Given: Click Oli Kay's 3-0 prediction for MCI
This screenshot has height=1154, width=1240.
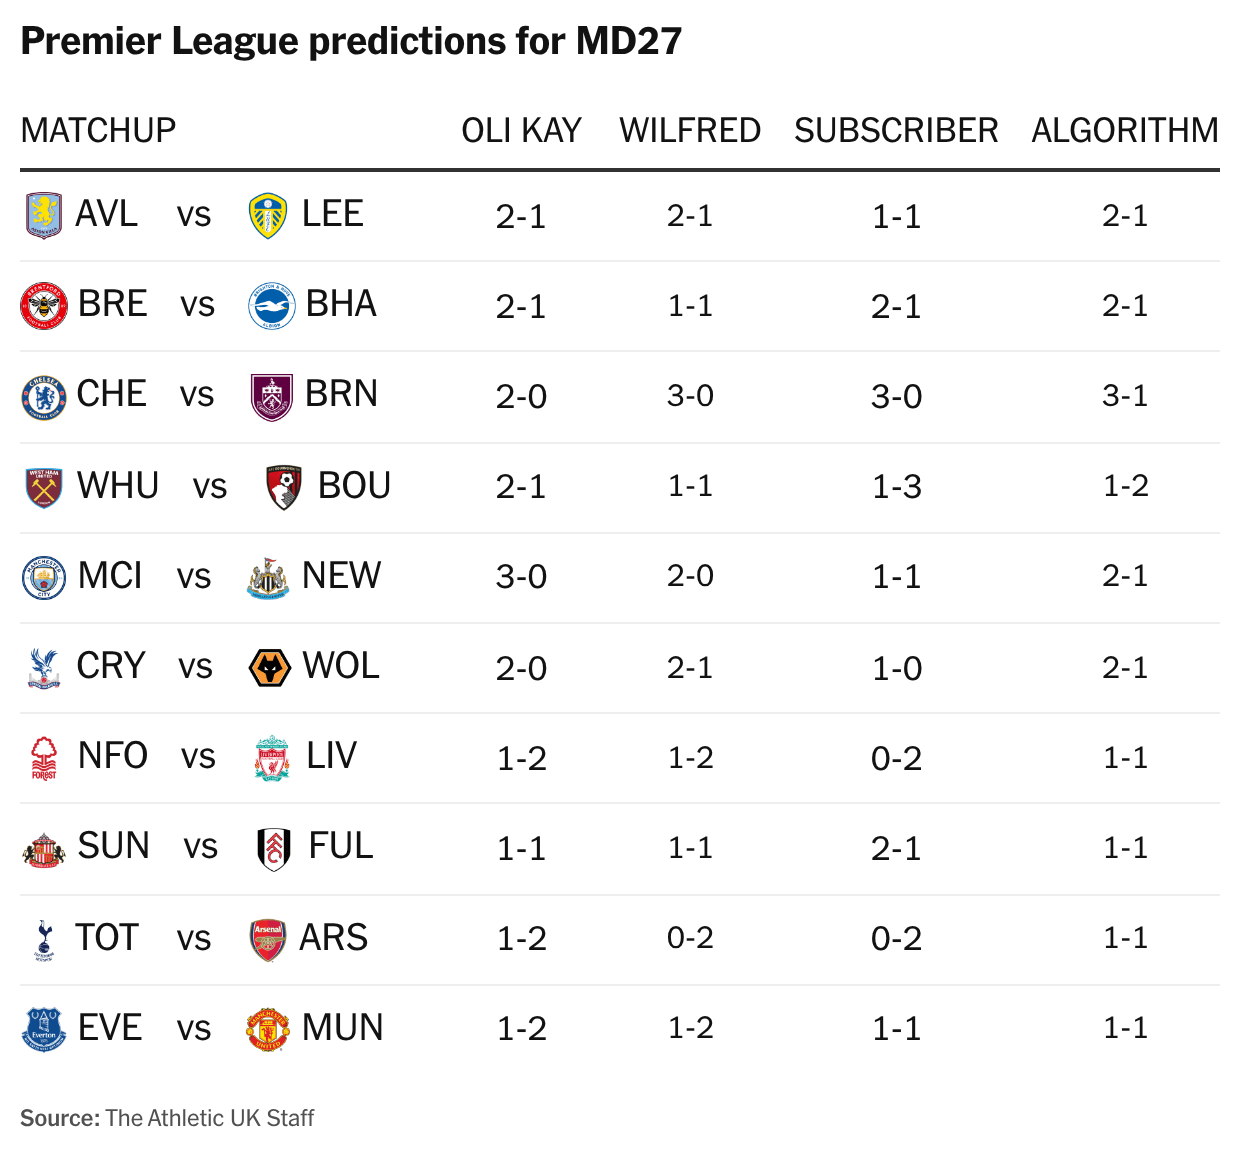Looking at the screenshot, I should point(521,577).
